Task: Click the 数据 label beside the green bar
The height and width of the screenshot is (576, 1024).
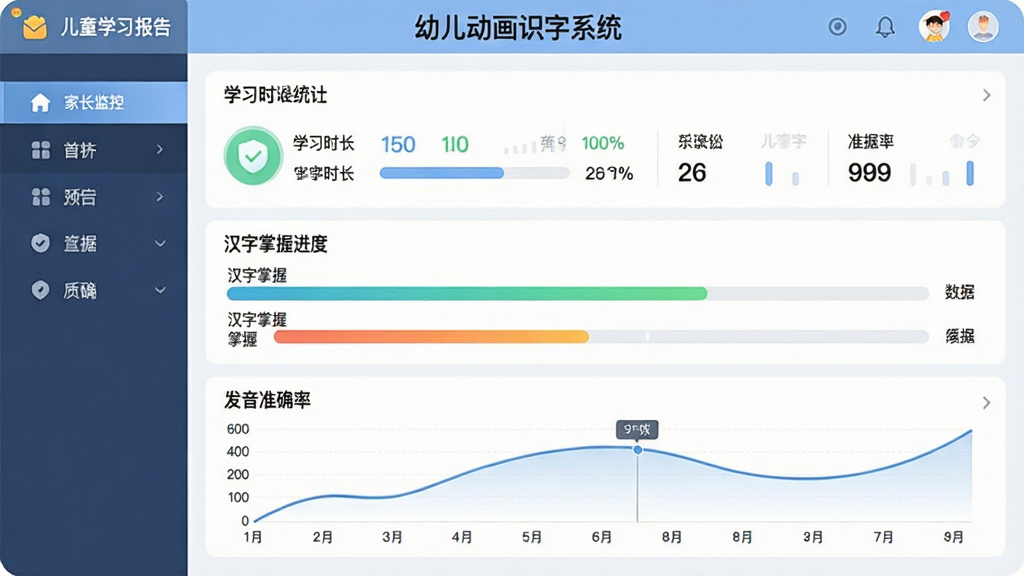Action: 959,292
